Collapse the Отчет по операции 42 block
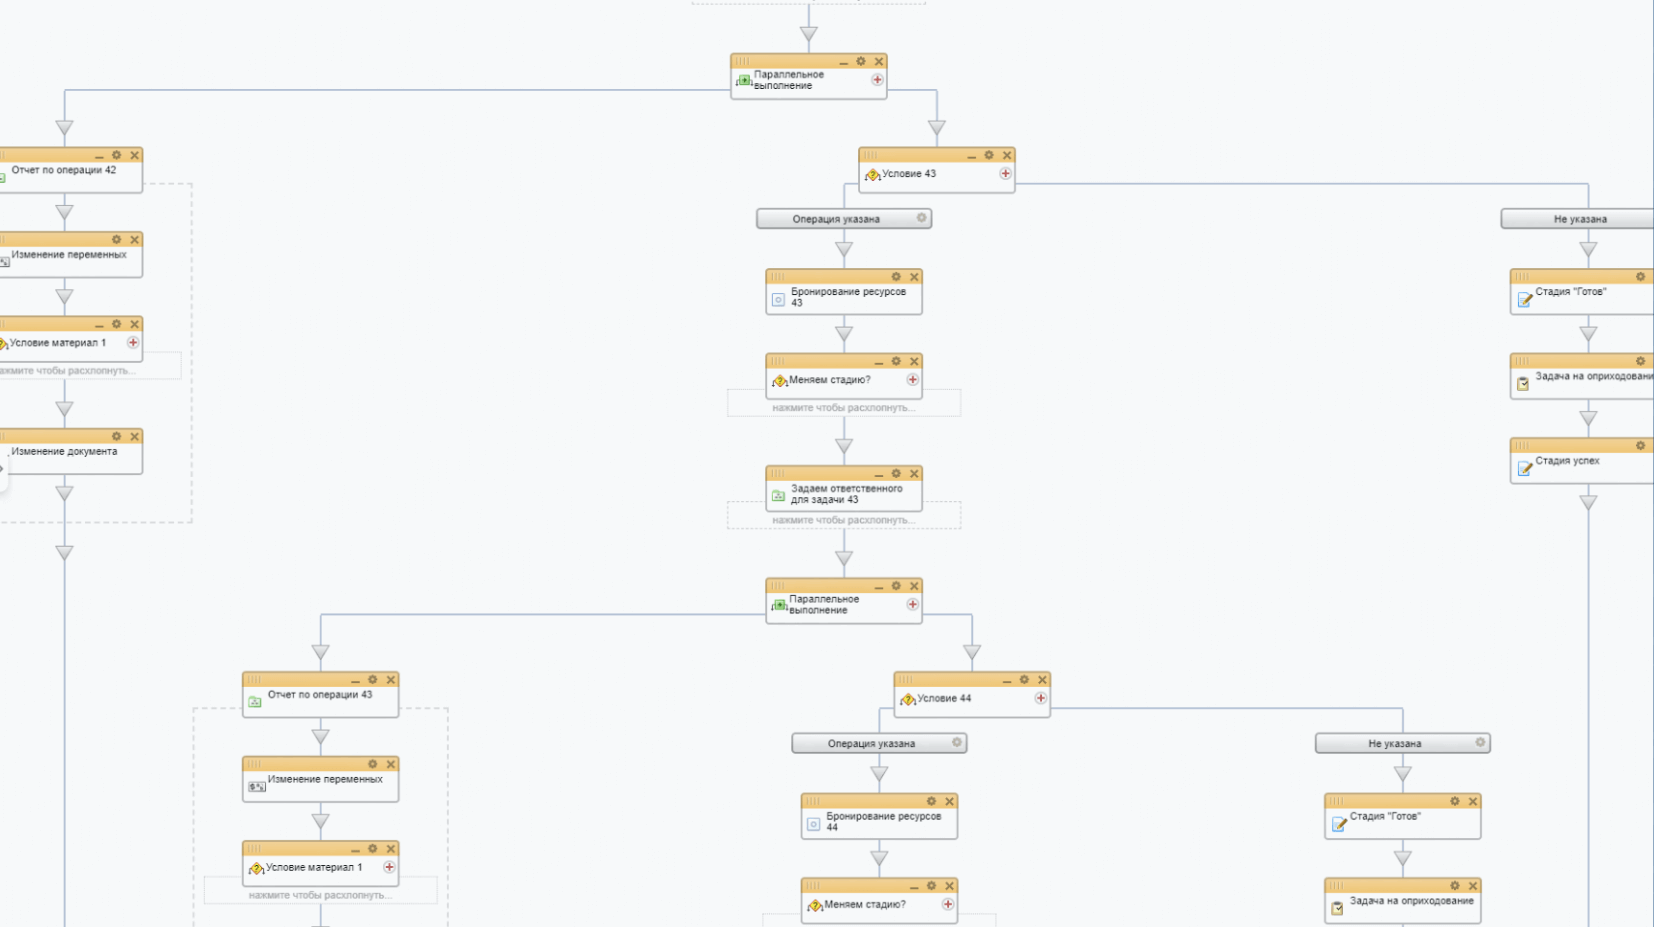This screenshot has height=927, width=1654. coord(99,156)
